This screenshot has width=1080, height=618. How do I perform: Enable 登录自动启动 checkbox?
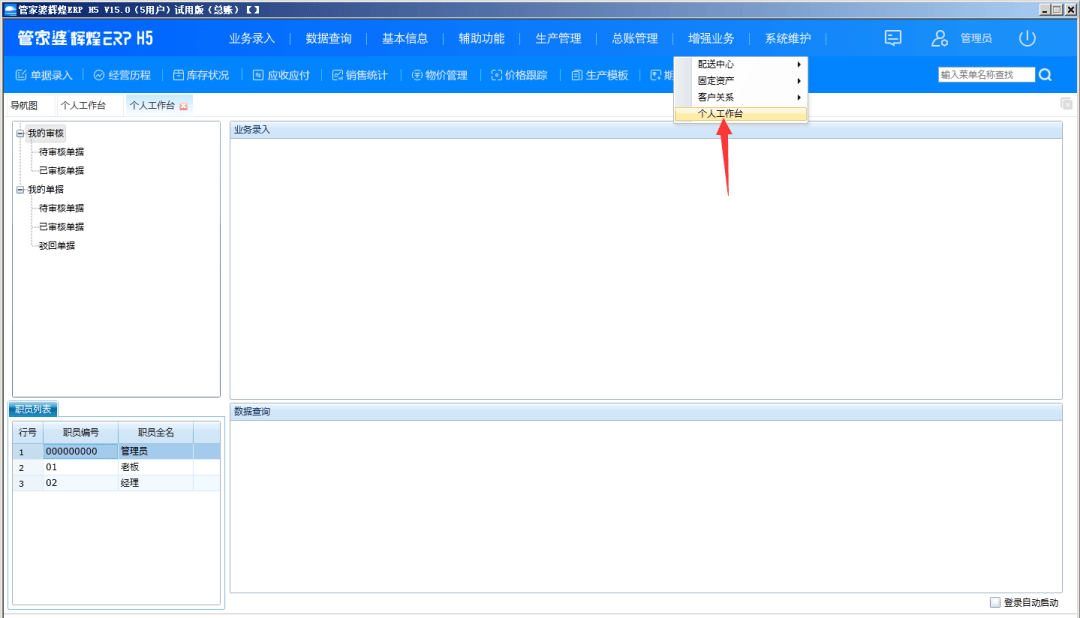click(995, 602)
